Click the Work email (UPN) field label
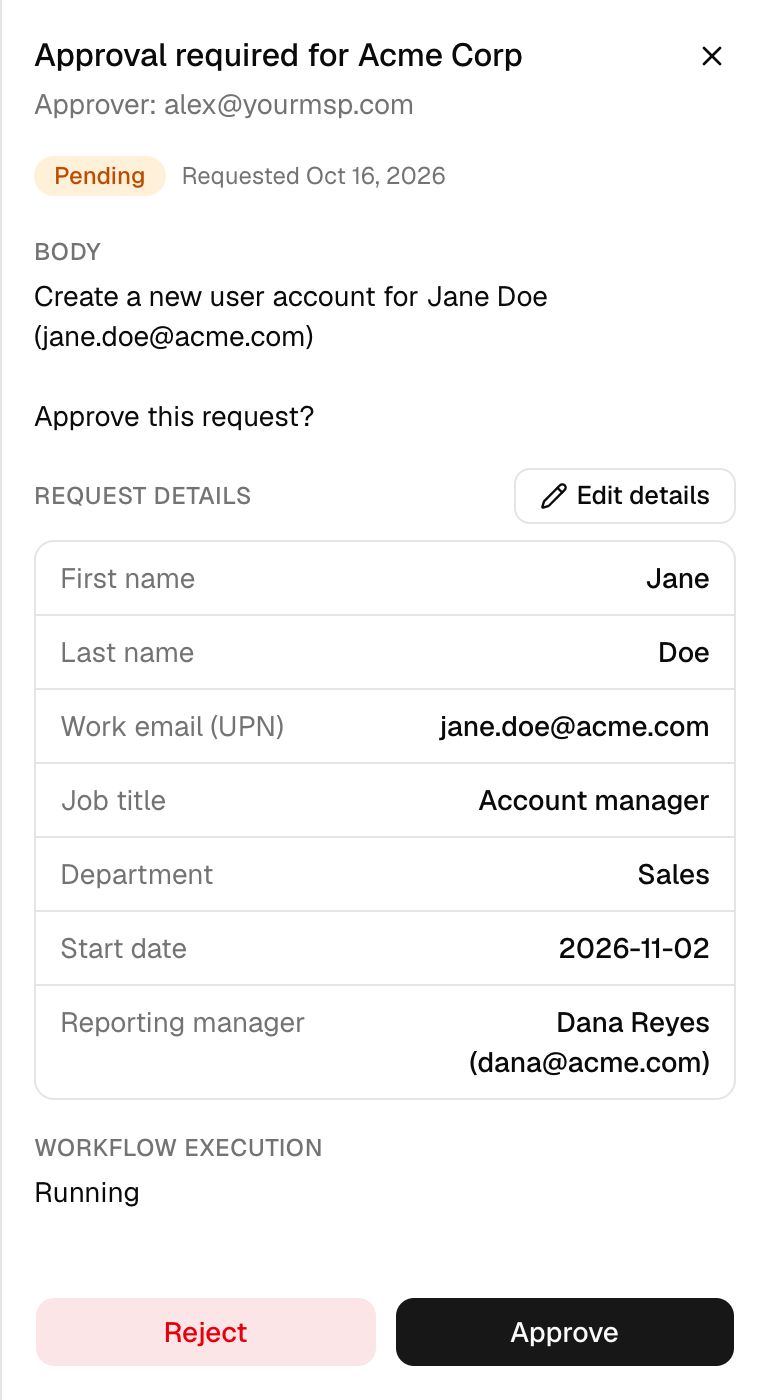This screenshot has height=1400, width=768. point(173,727)
